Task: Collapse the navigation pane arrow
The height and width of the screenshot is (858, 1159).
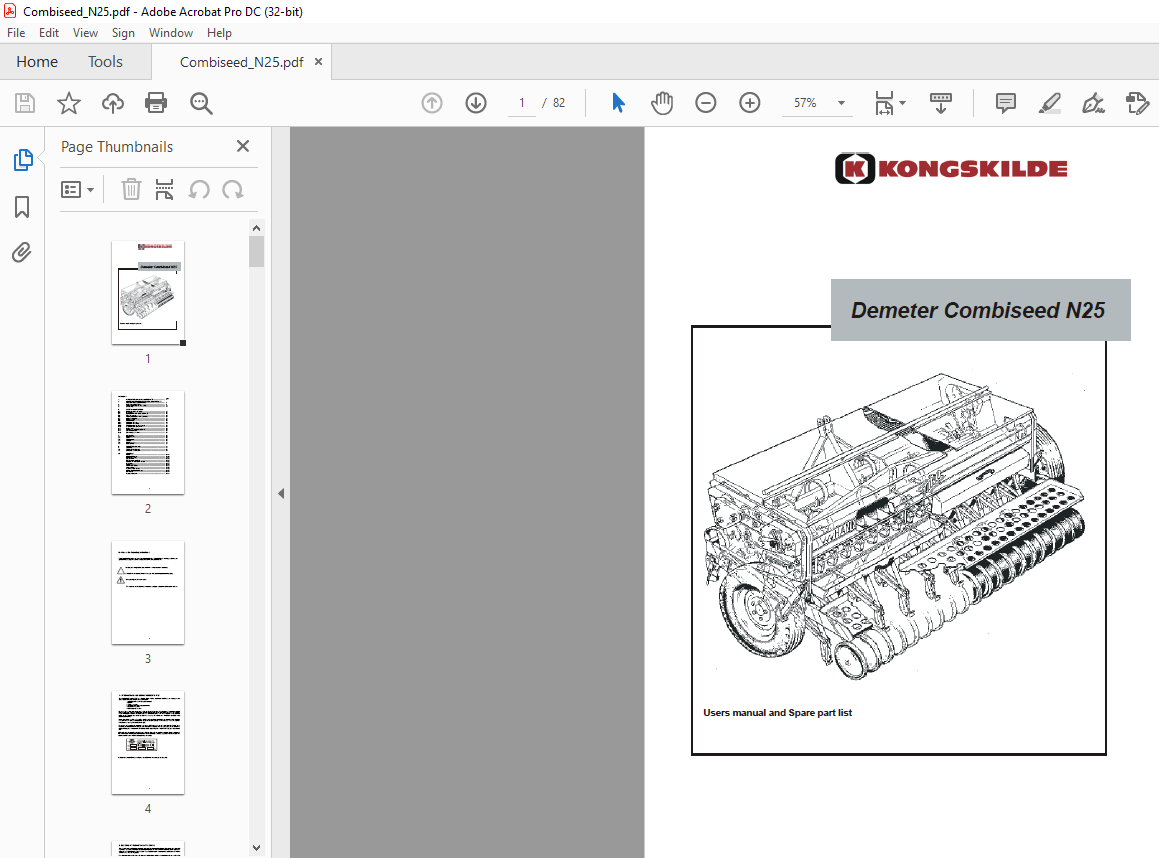Action: click(281, 493)
